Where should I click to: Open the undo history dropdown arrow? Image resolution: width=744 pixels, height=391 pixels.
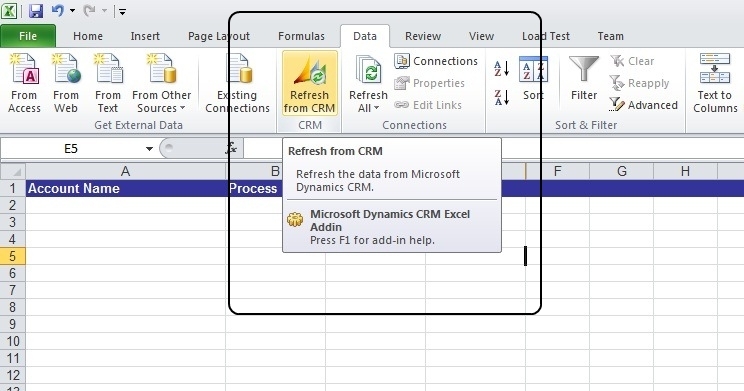coord(72,10)
